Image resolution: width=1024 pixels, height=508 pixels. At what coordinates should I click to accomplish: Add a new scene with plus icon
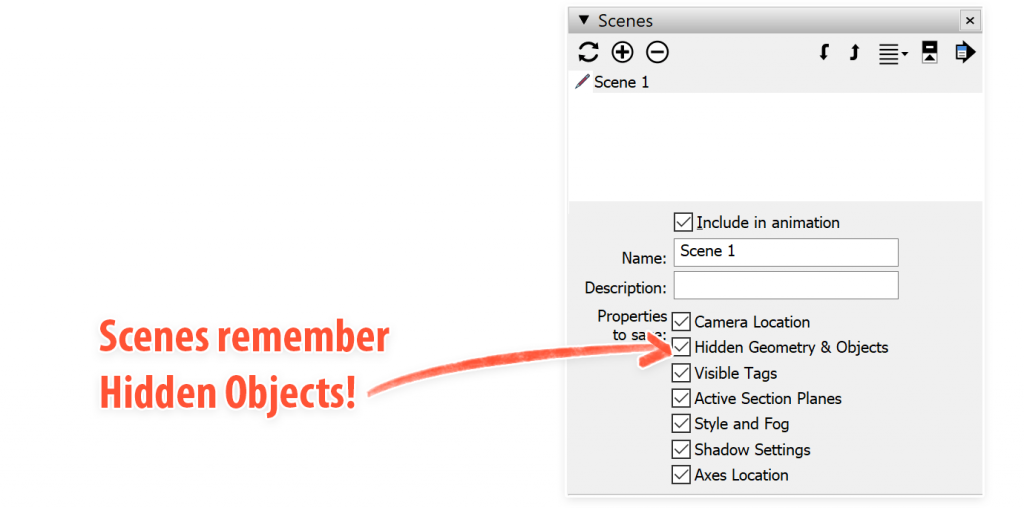(x=622, y=53)
